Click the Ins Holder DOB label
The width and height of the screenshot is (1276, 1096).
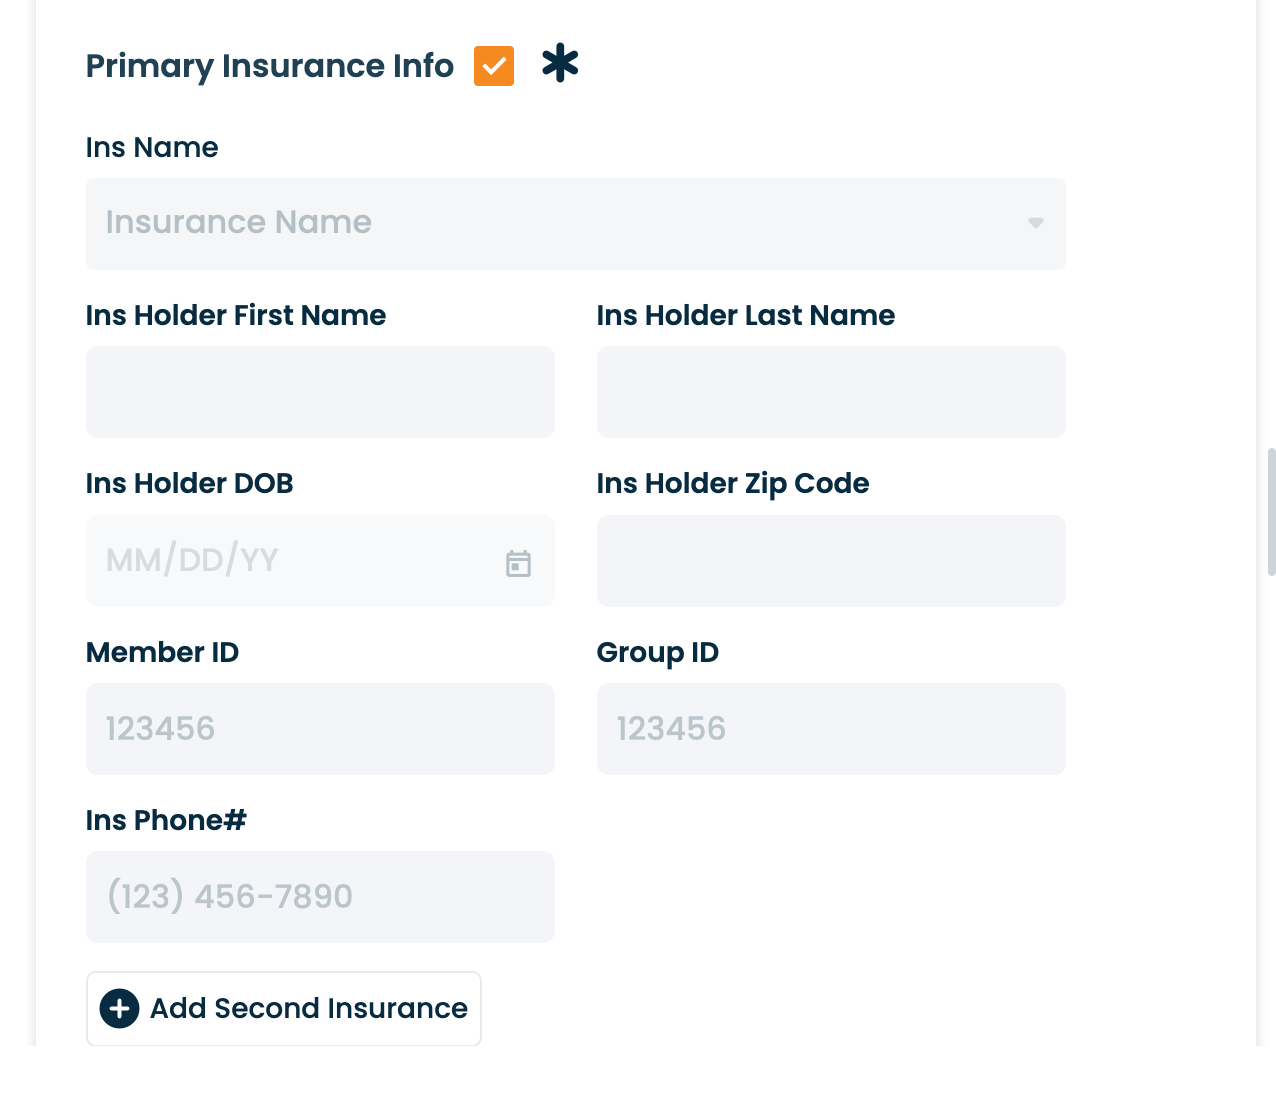[x=189, y=483]
